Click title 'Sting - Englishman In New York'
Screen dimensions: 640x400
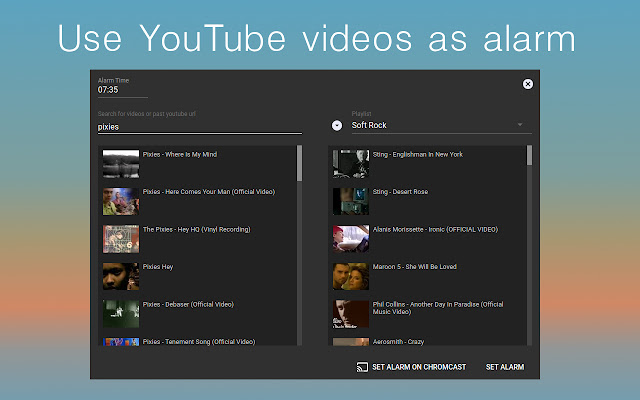coord(418,154)
